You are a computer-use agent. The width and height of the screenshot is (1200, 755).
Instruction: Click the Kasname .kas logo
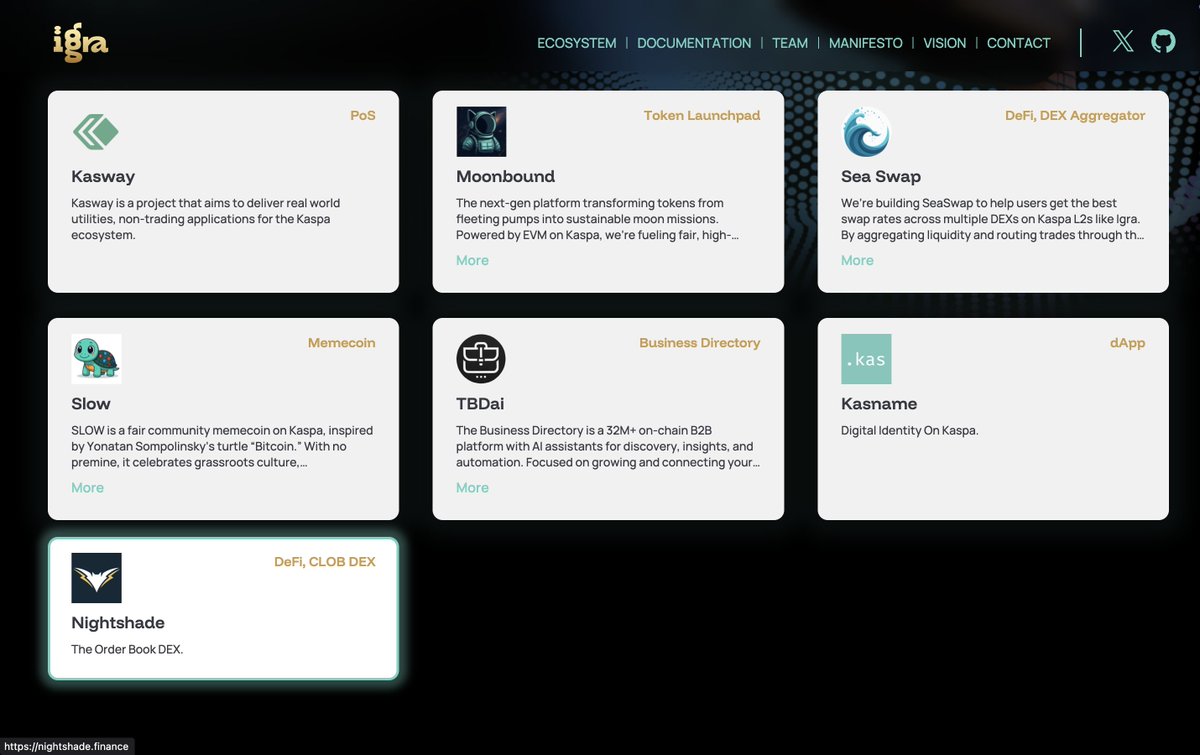point(866,359)
